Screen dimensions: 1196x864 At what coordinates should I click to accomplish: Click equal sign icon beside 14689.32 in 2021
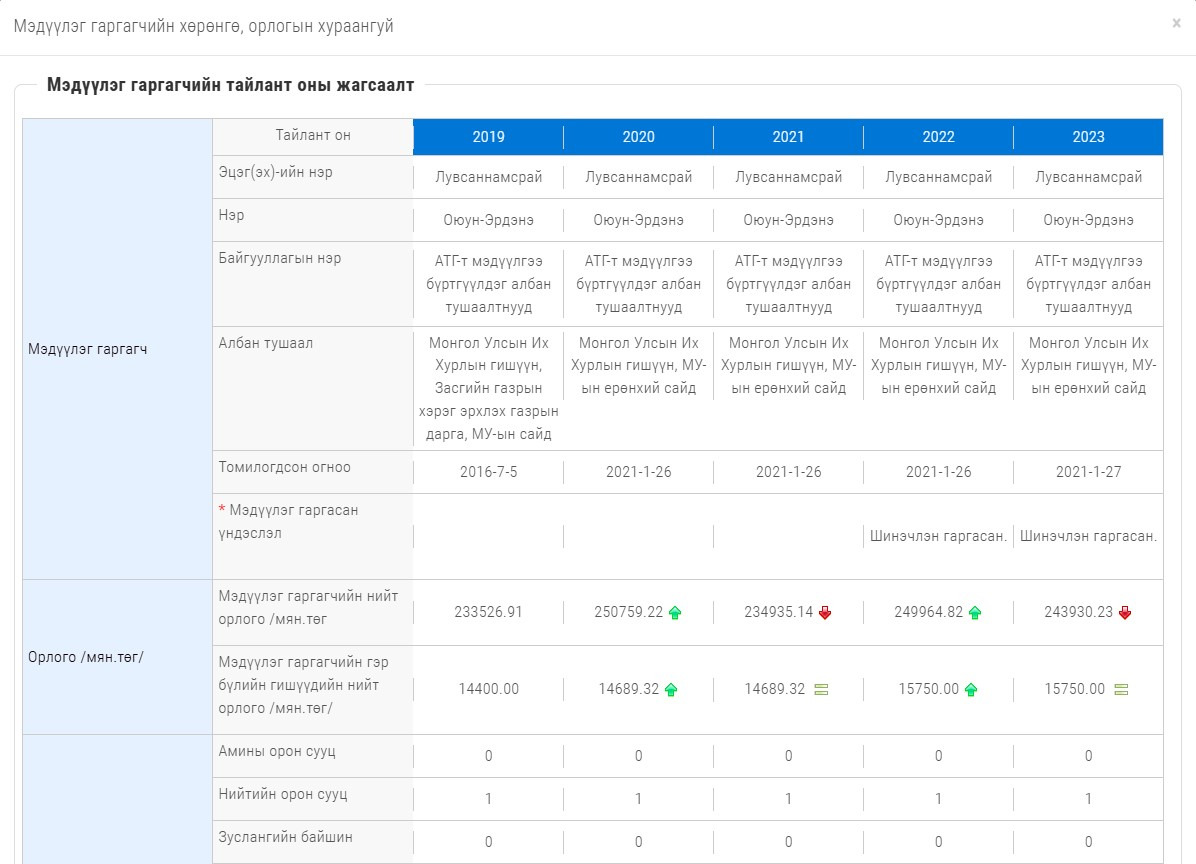[x=821, y=689]
